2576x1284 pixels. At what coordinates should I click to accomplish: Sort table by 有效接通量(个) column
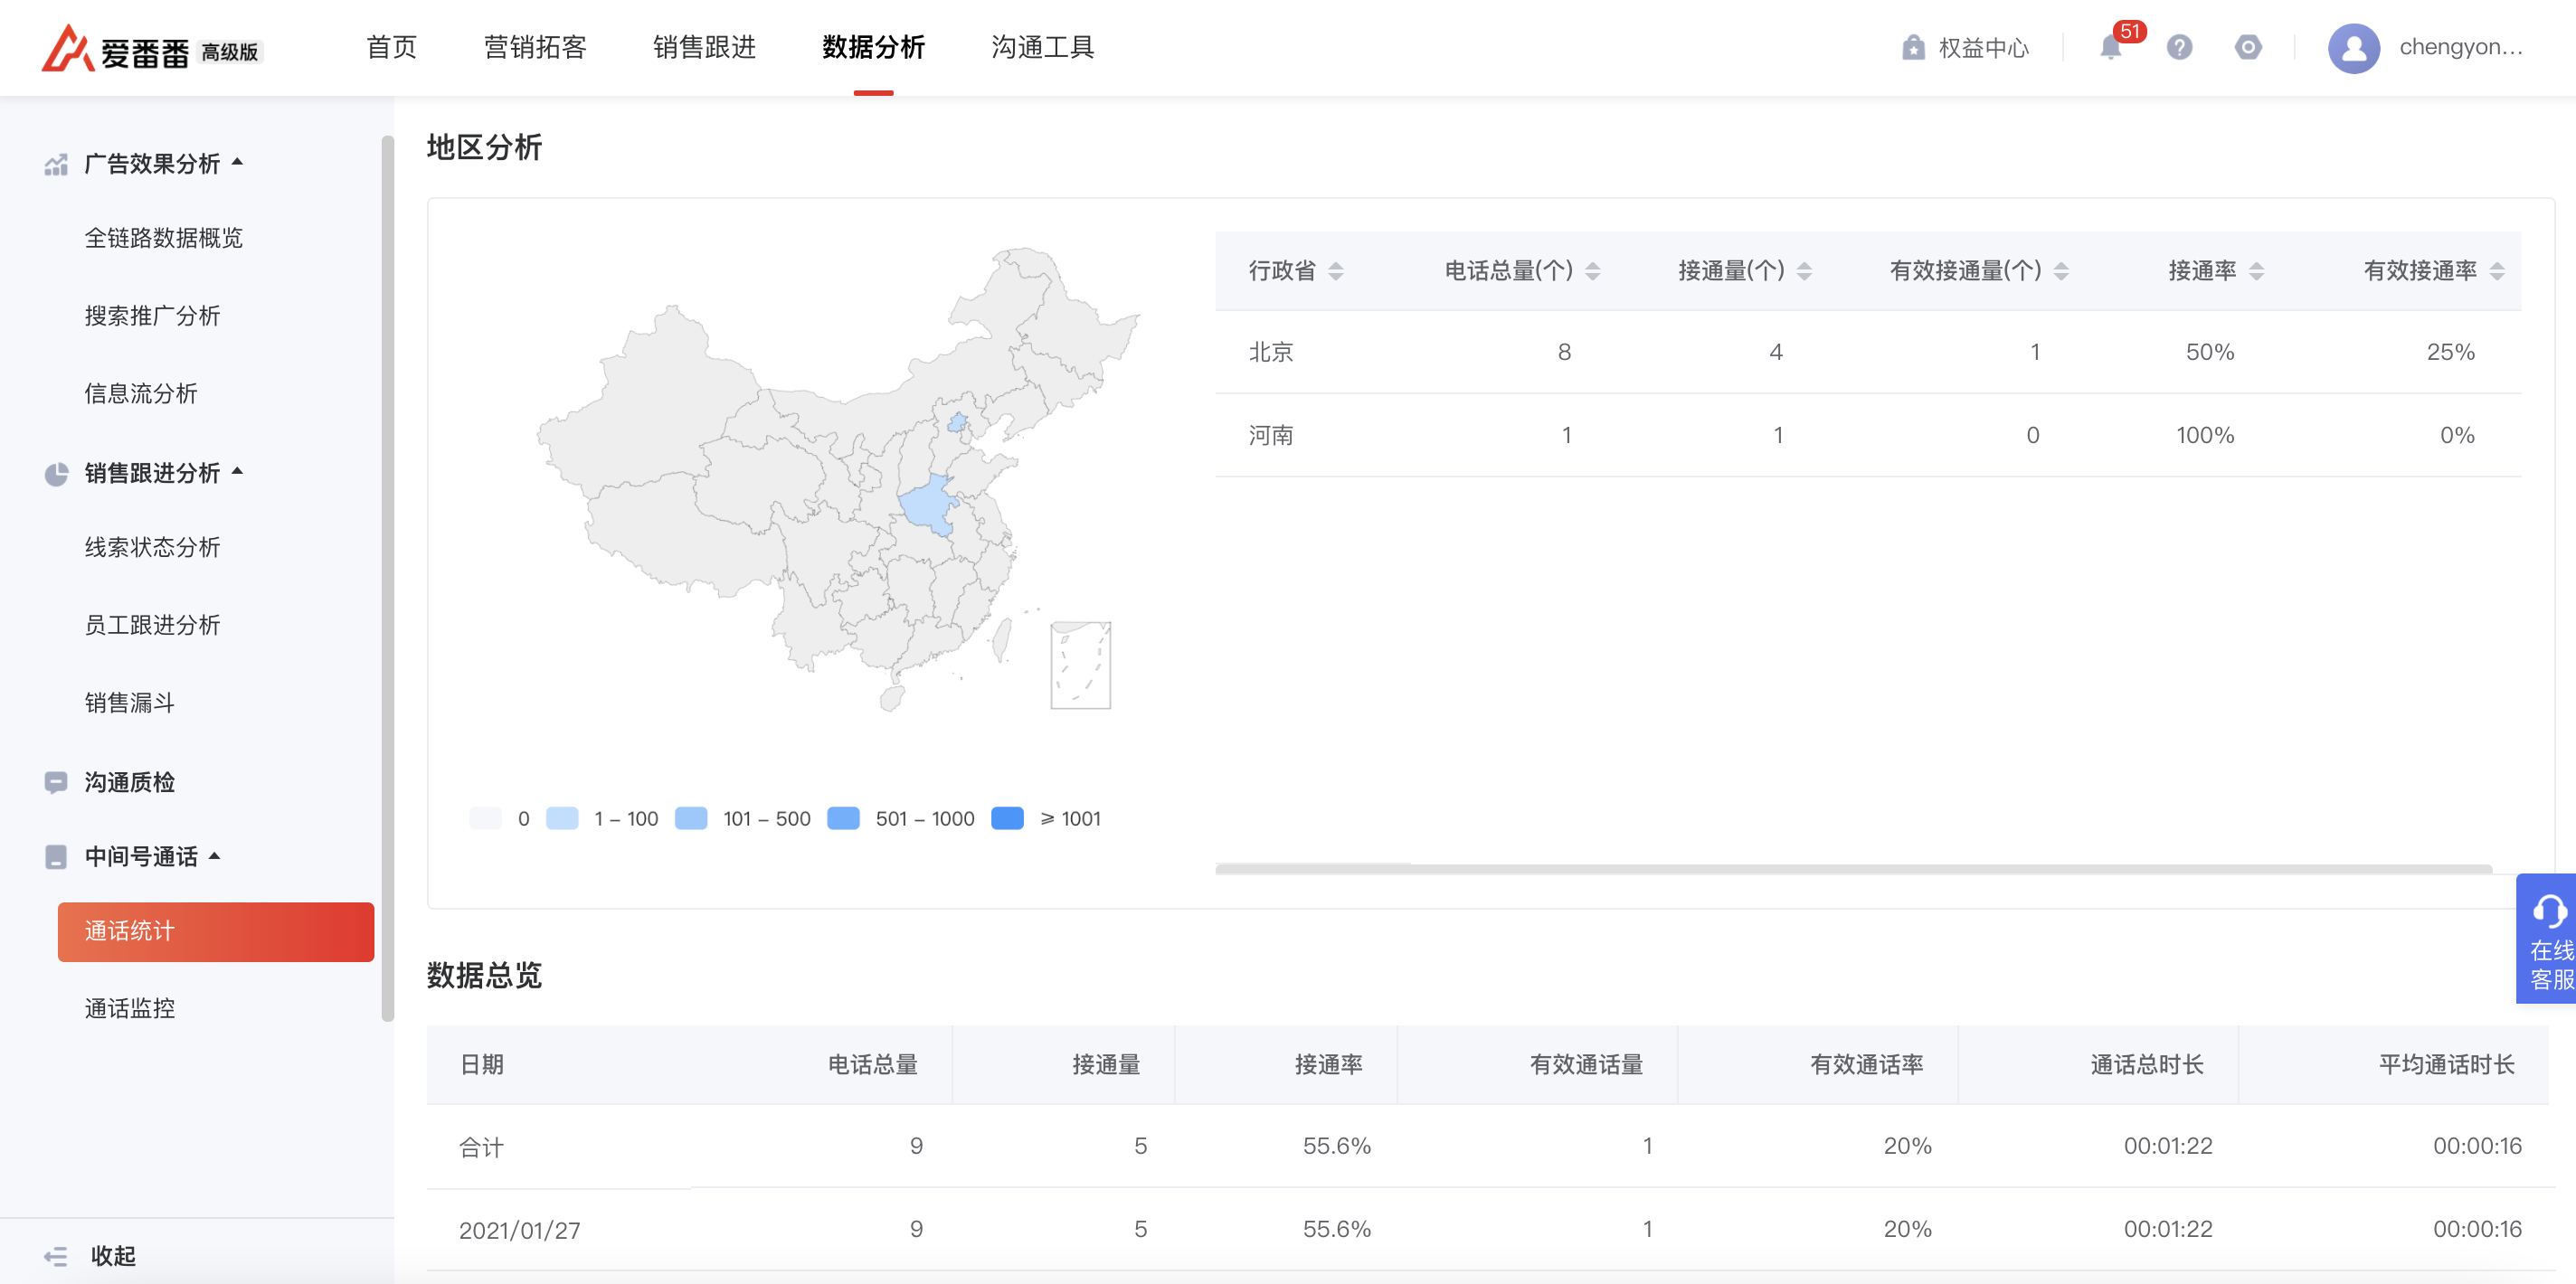click(x=2061, y=271)
